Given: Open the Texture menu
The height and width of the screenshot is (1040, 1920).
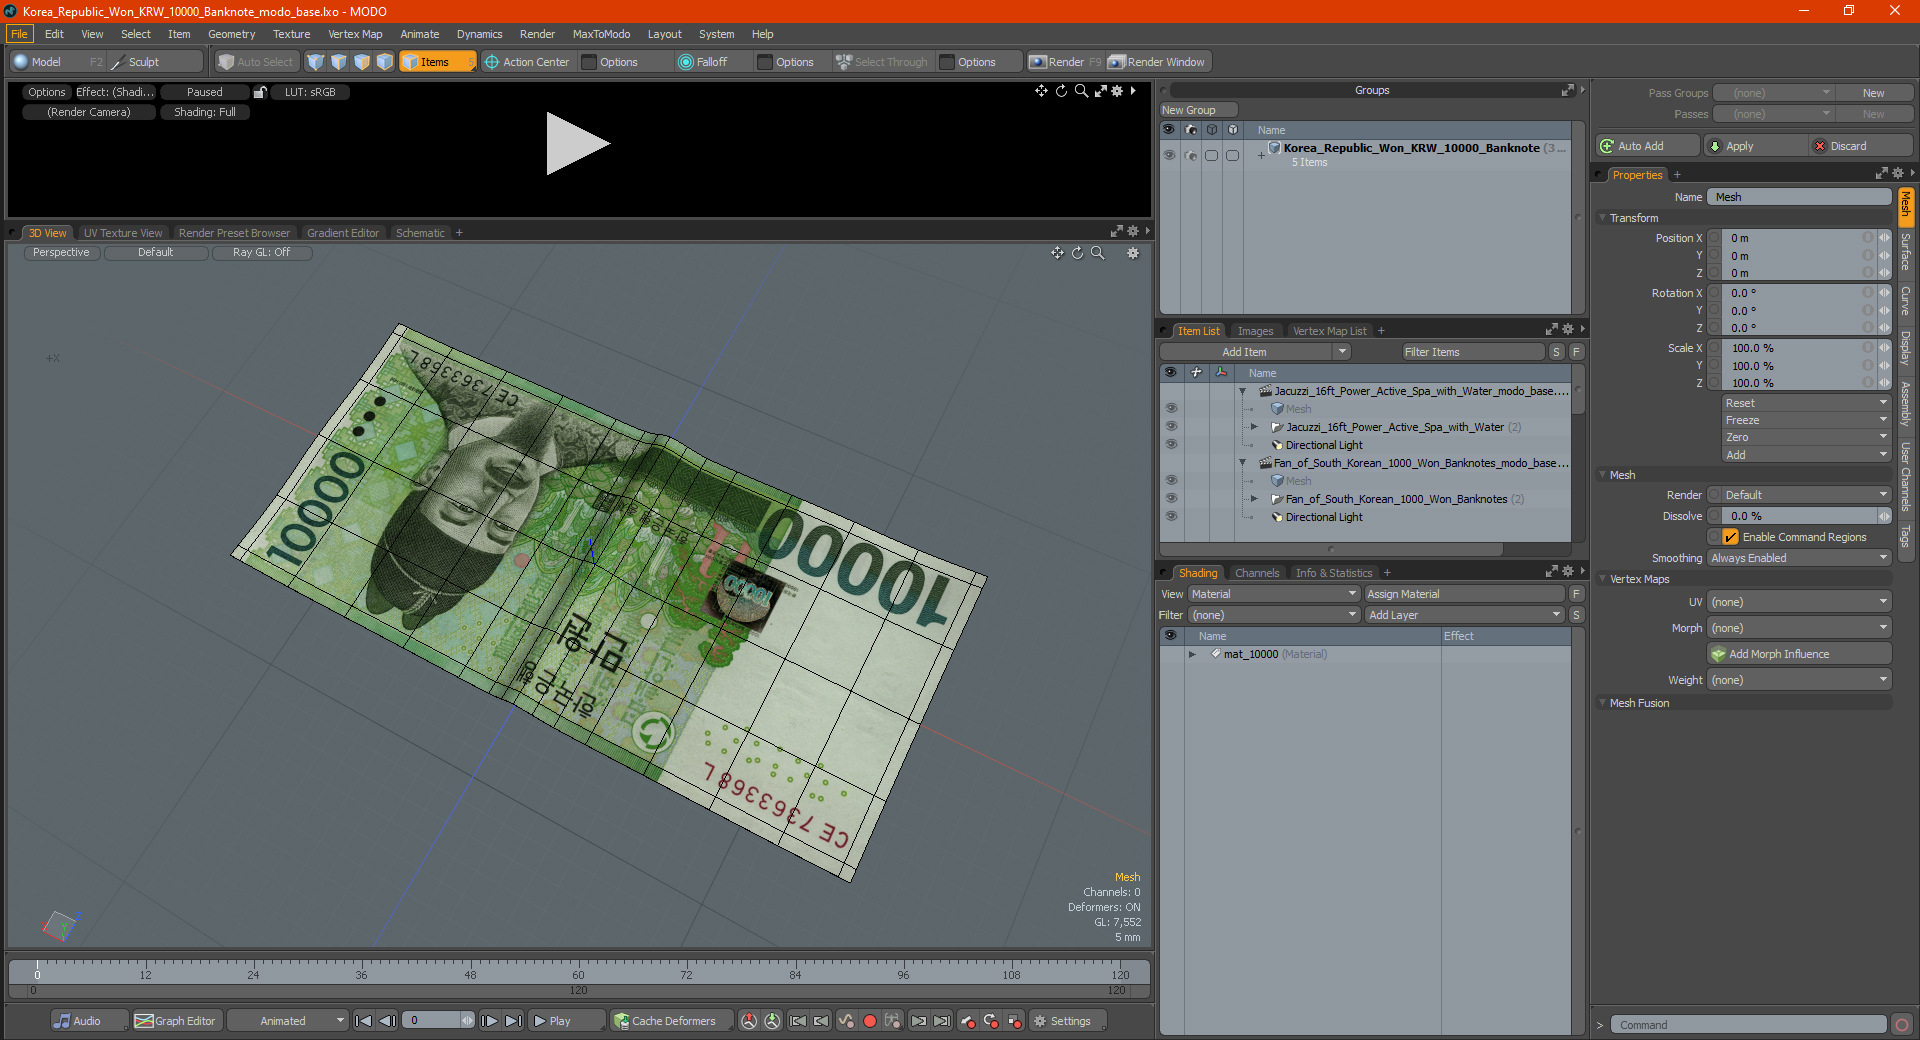Looking at the screenshot, I should tap(291, 34).
